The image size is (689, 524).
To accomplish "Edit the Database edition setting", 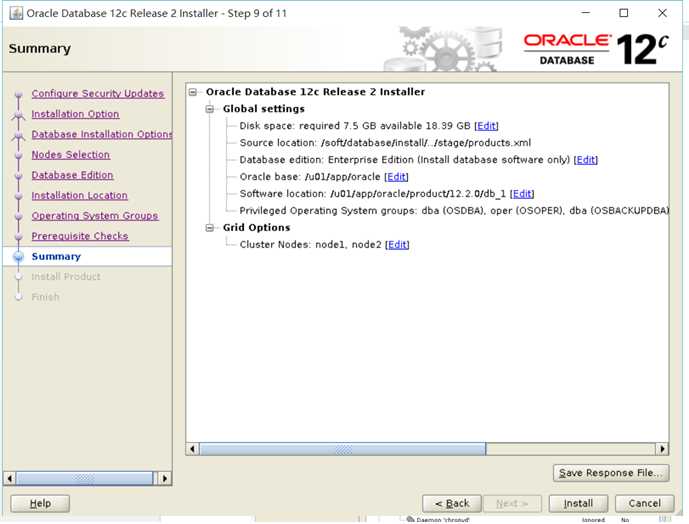I will tap(586, 160).
